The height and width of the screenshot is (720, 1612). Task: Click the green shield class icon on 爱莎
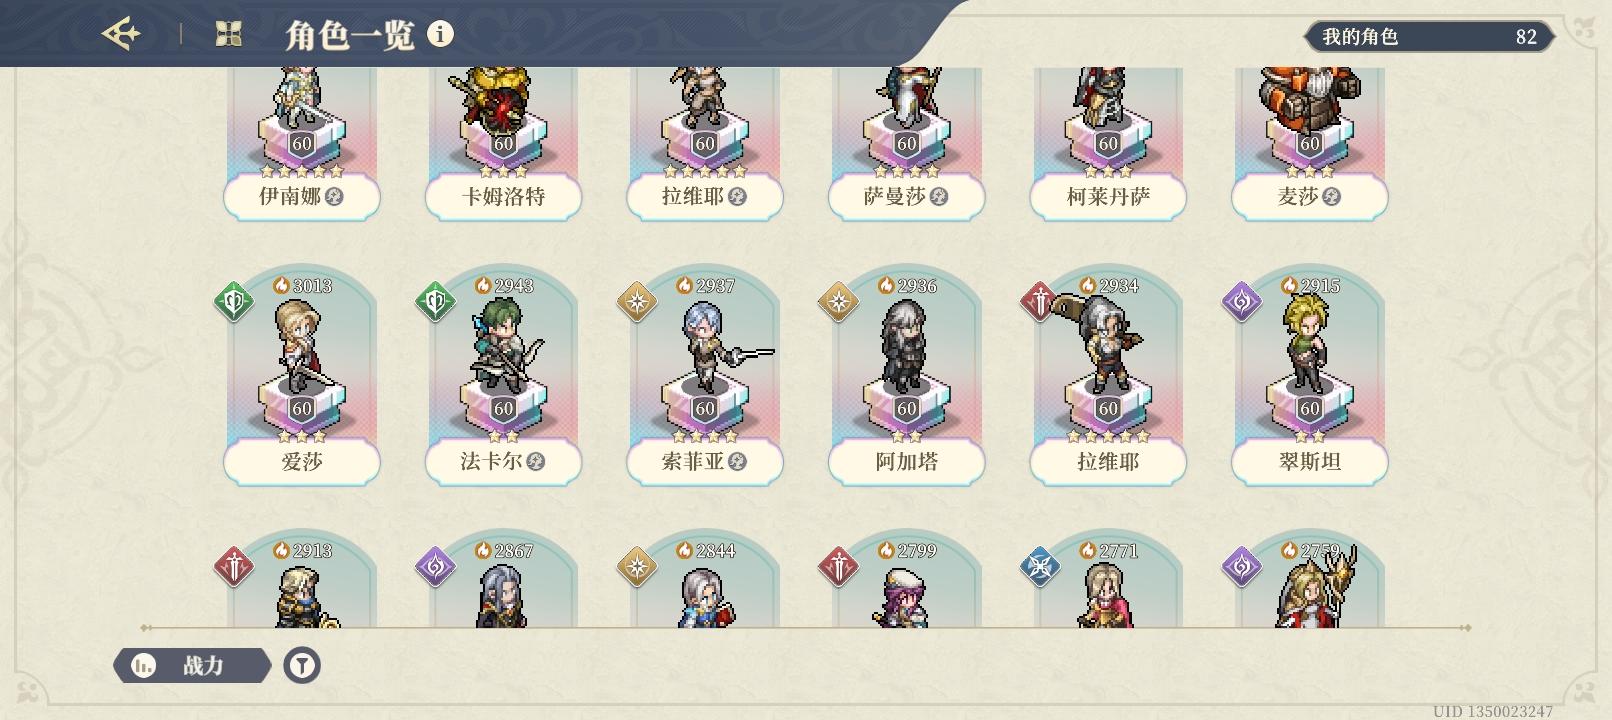point(234,301)
